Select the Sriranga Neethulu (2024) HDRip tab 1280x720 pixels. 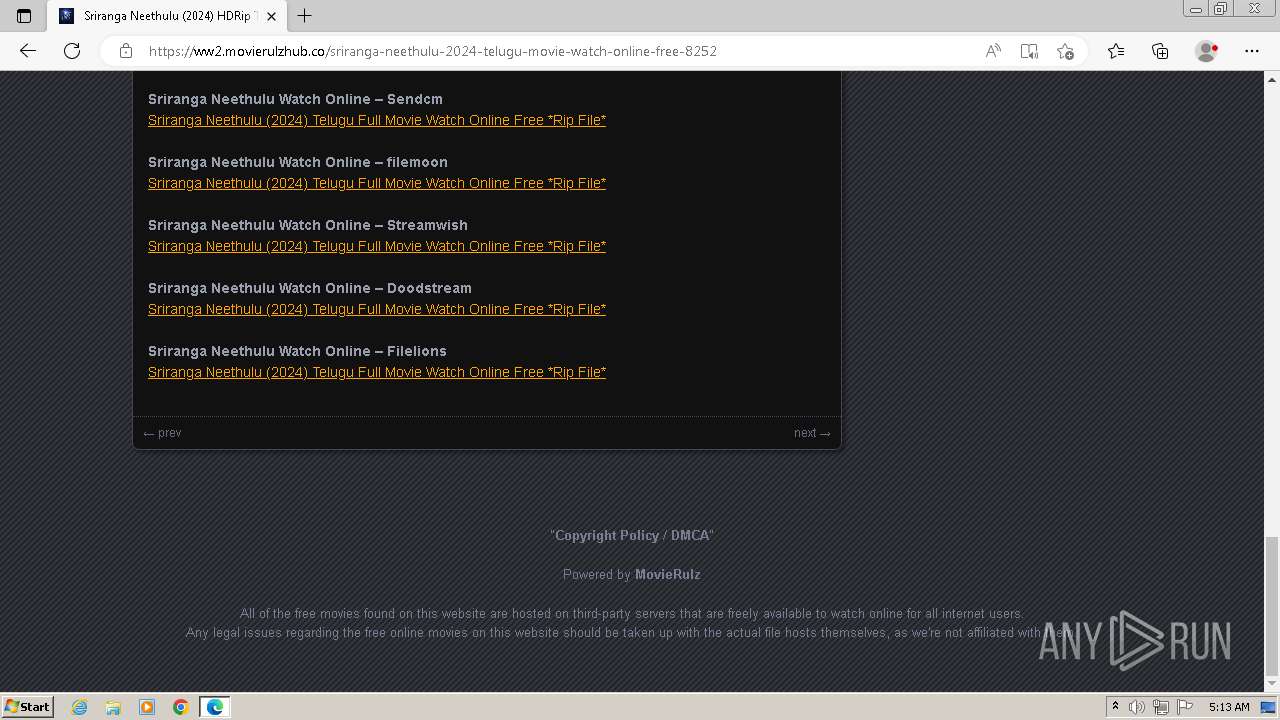coord(167,16)
